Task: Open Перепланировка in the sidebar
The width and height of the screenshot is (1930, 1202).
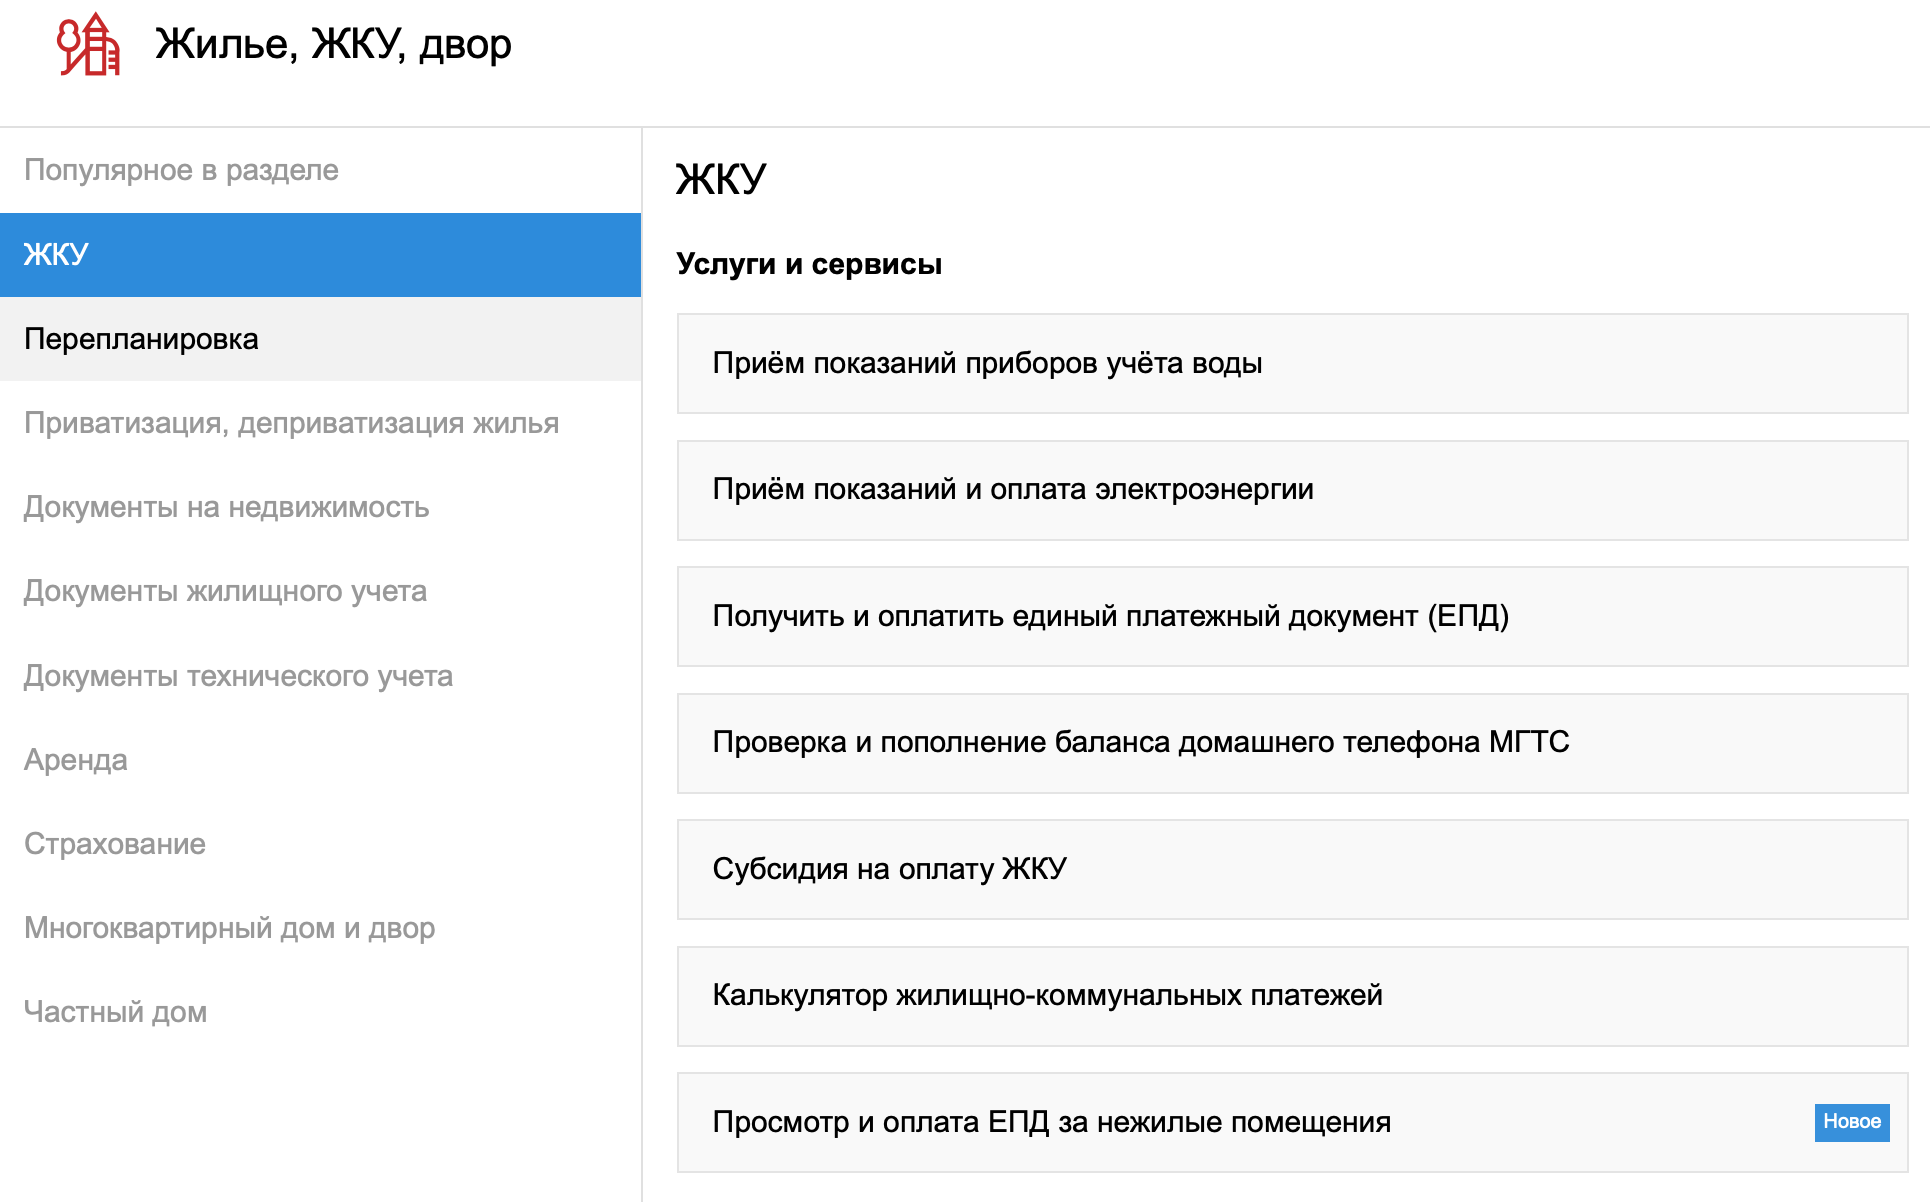Action: click(320, 339)
